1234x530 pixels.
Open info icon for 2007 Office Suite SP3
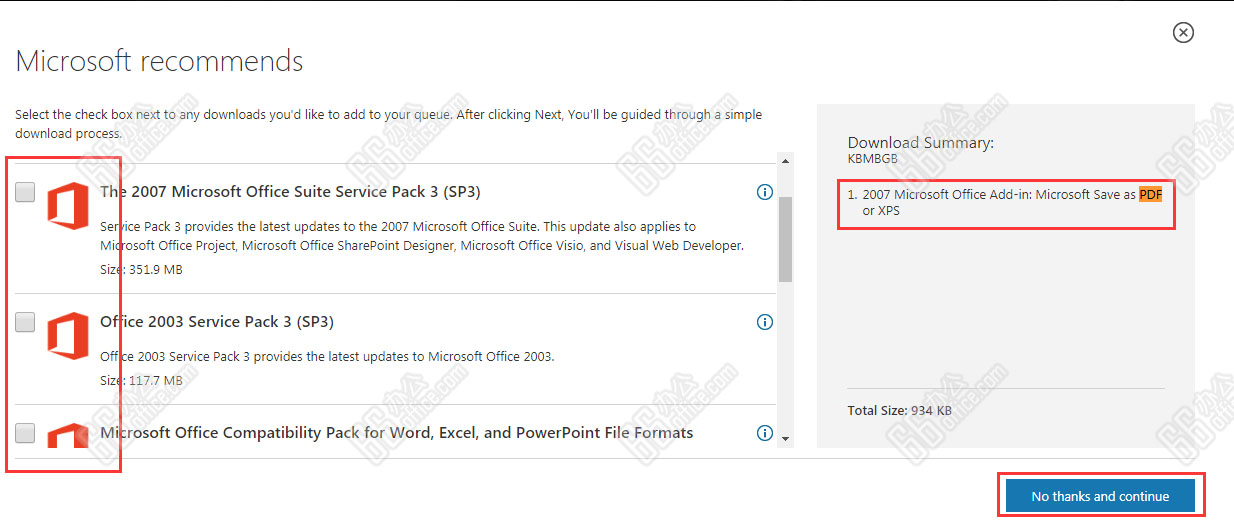pyautogui.click(x=765, y=192)
